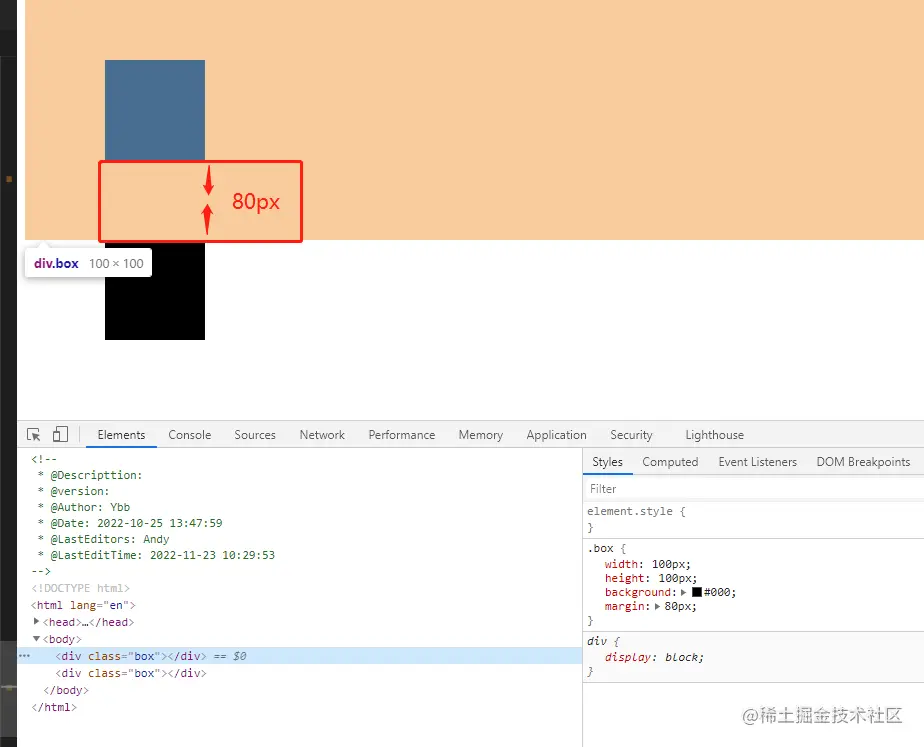Click the .box selector in Styles
924x747 pixels.
600,548
